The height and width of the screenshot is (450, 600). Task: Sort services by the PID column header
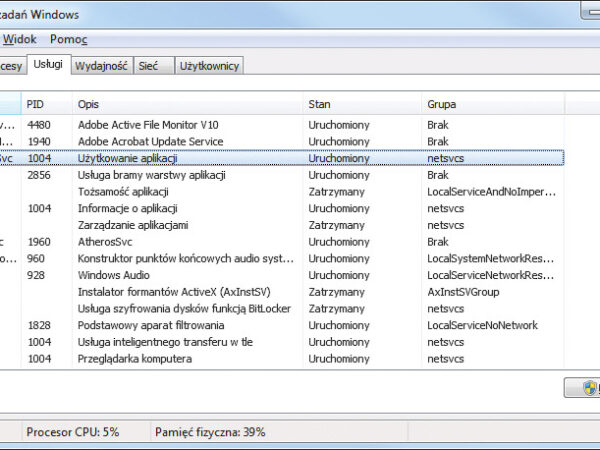pos(46,104)
